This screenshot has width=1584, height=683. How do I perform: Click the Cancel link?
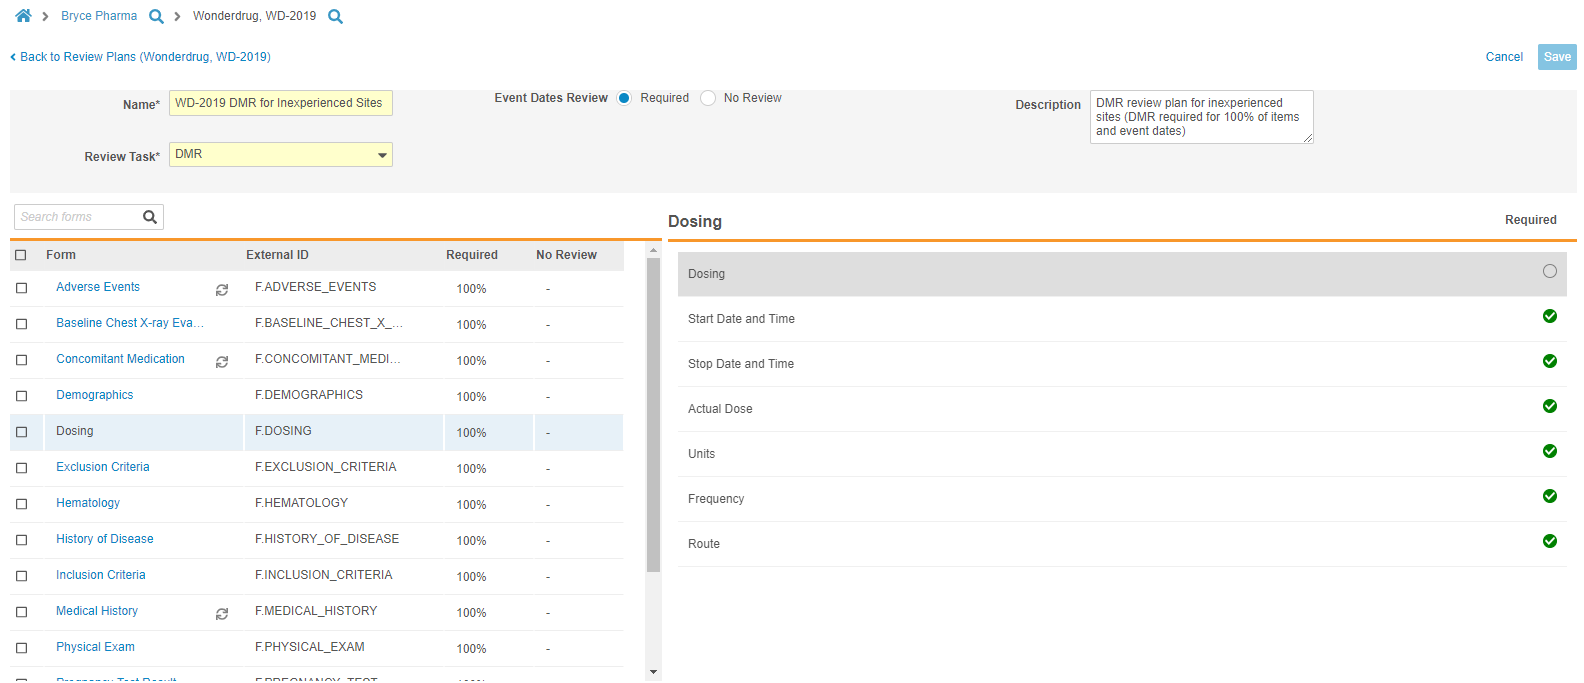1503,57
